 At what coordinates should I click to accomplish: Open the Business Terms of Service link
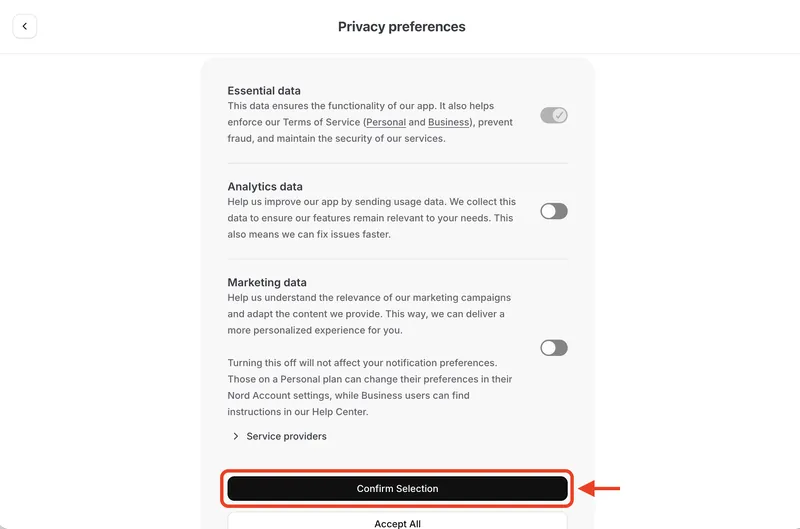tap(448, 122)
